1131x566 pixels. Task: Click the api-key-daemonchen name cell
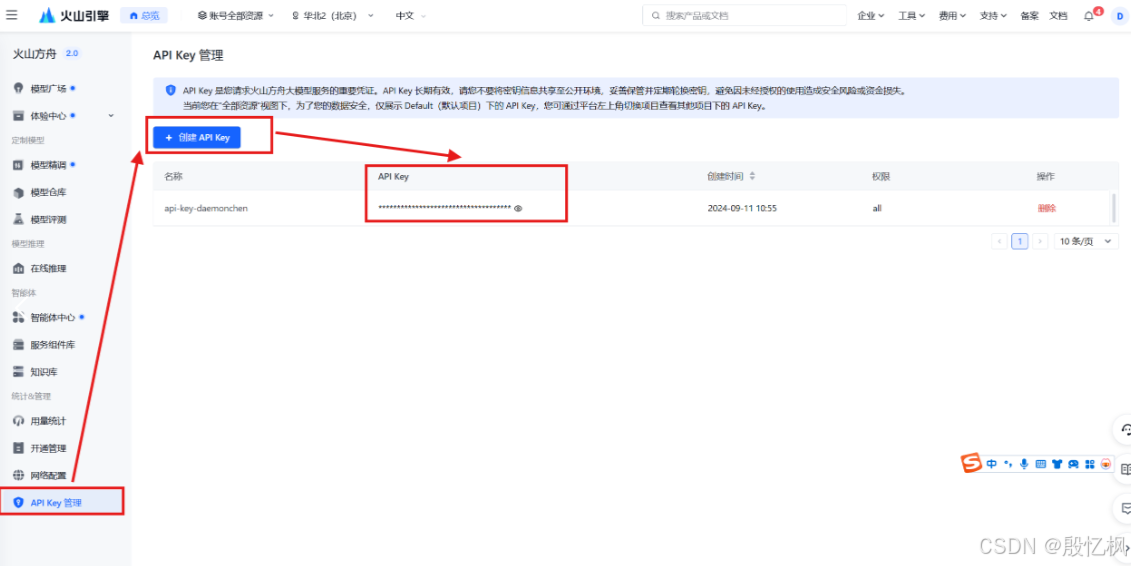click(x=206, y=208)
